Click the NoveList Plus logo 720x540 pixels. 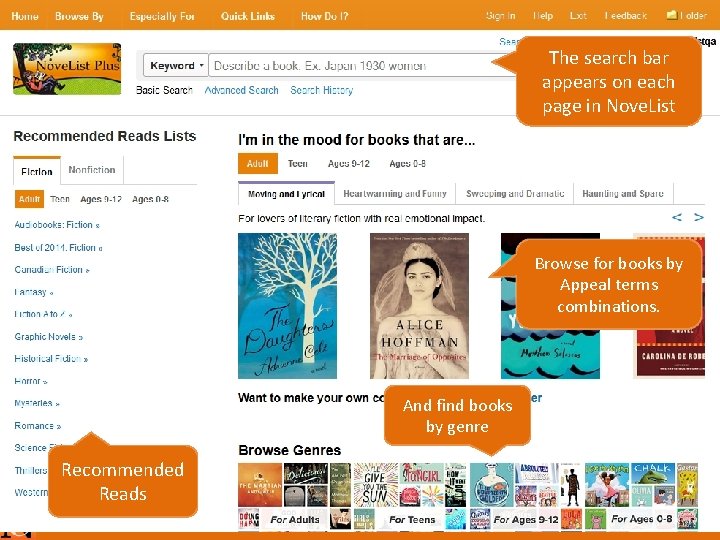point(67,68)
